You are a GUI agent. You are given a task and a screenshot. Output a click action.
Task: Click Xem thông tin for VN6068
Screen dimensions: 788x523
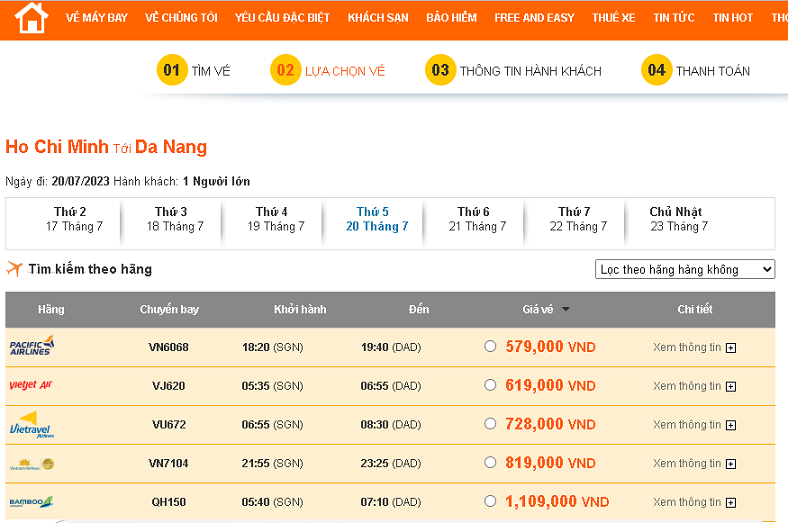[x=687, y=347]
